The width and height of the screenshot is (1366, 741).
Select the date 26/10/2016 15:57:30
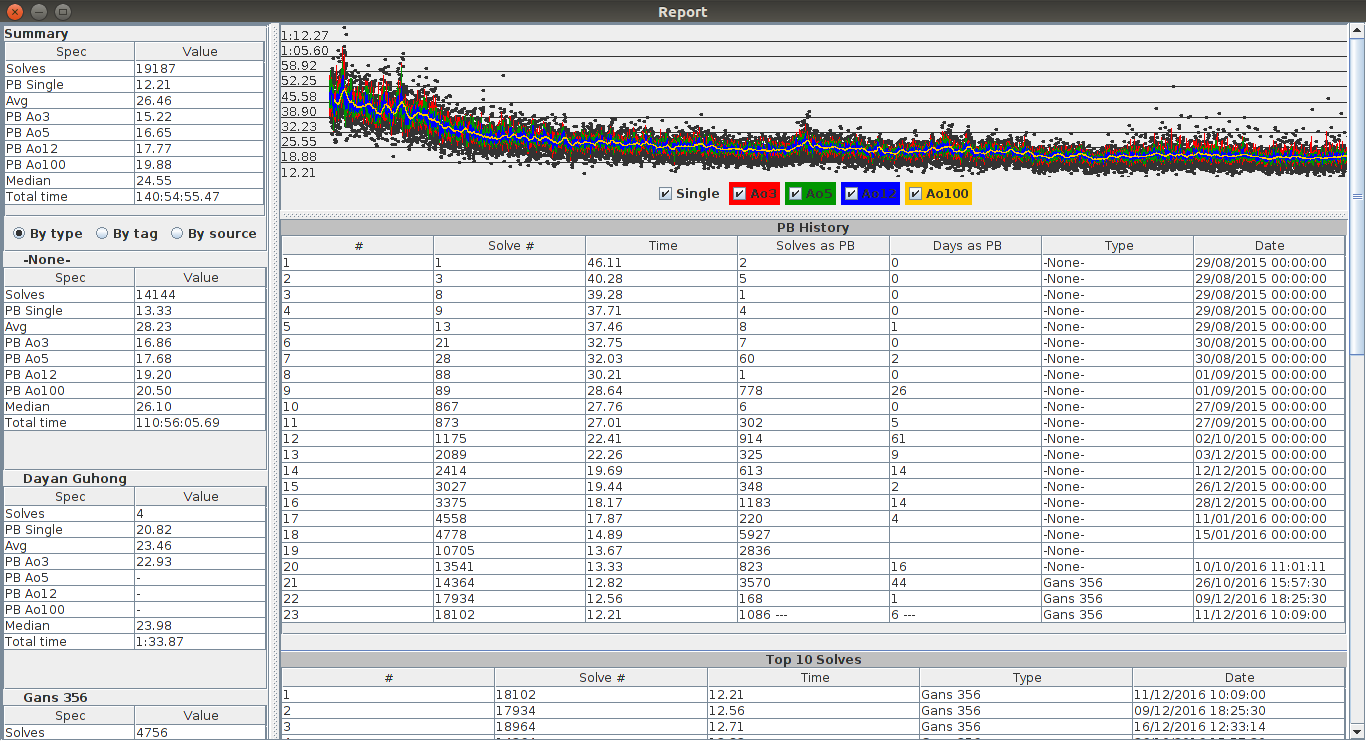pos(1269,583)
